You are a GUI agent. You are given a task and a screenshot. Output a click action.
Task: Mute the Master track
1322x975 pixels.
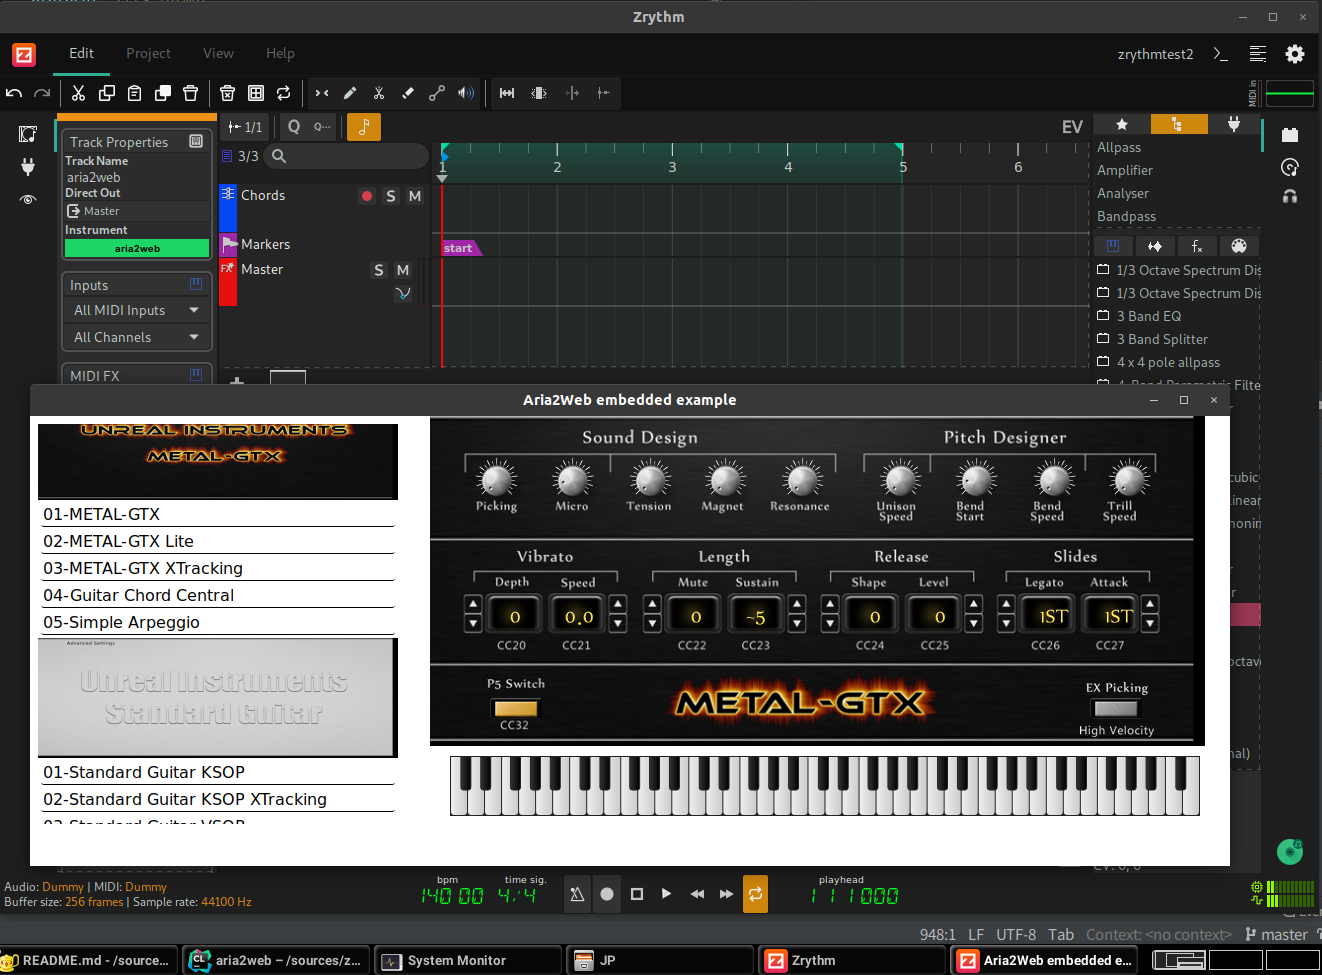pyautogui.click(x=403, y=270)
